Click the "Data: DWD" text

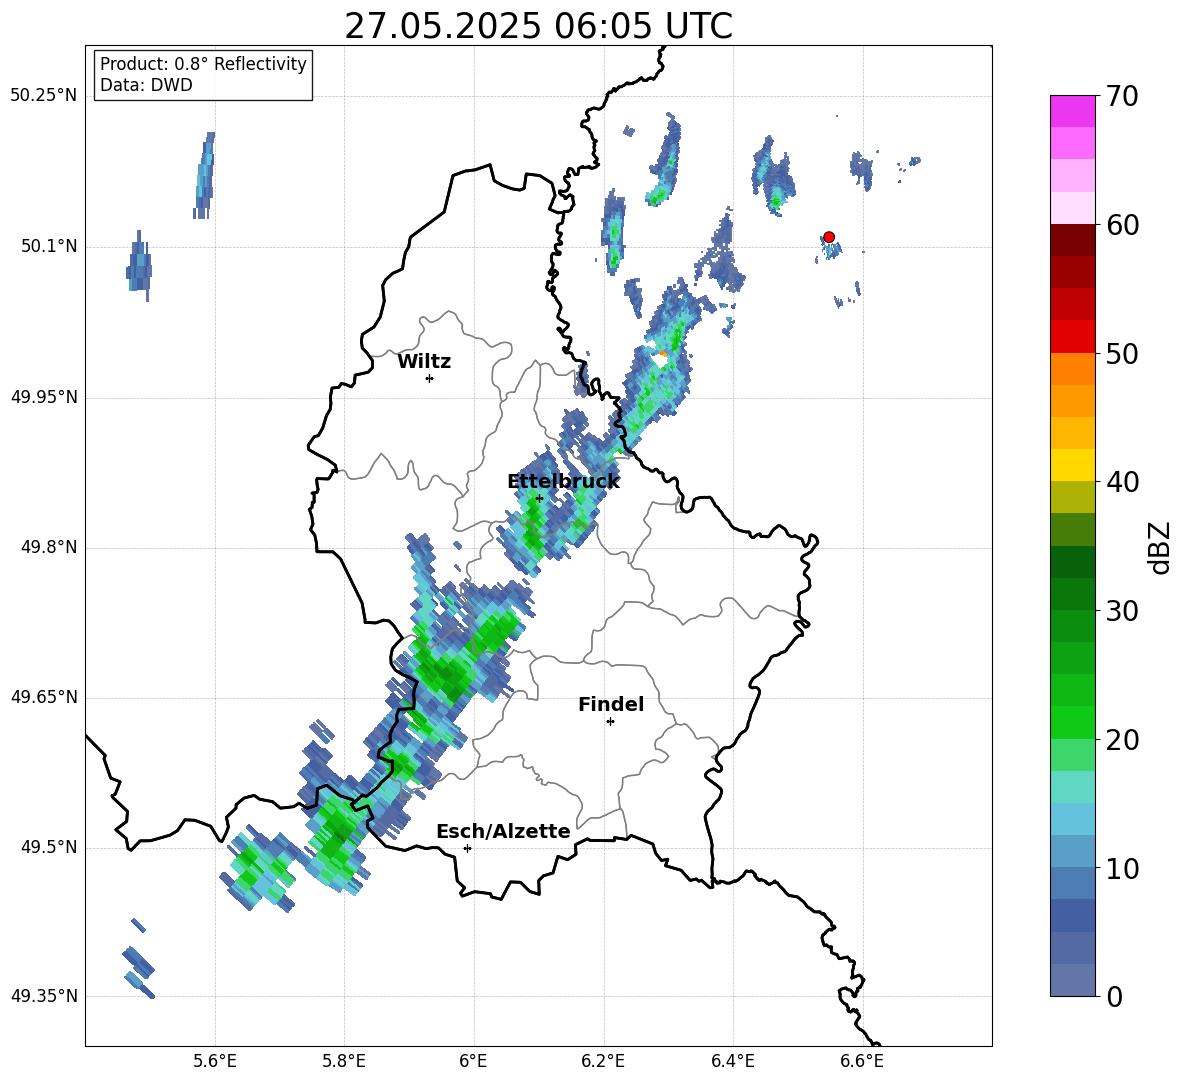(146, 85)
